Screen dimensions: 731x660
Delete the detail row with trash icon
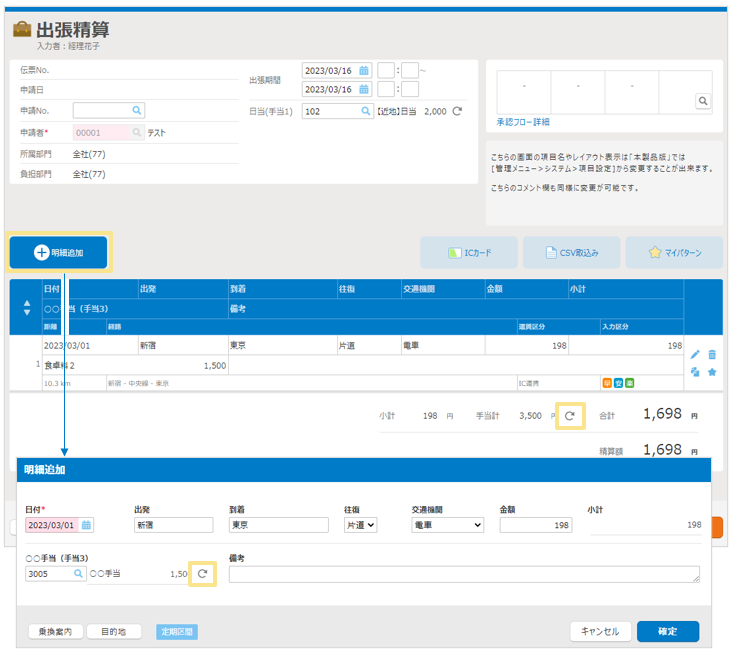point(712,354)
